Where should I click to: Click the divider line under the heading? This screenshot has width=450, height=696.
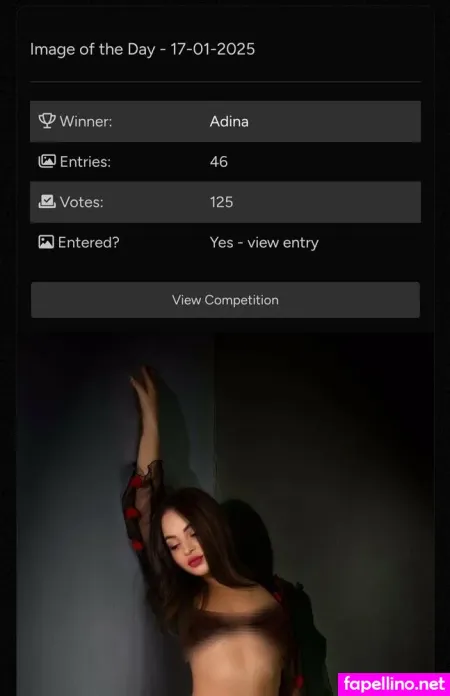pyautogui.click(x=225, y=82)
